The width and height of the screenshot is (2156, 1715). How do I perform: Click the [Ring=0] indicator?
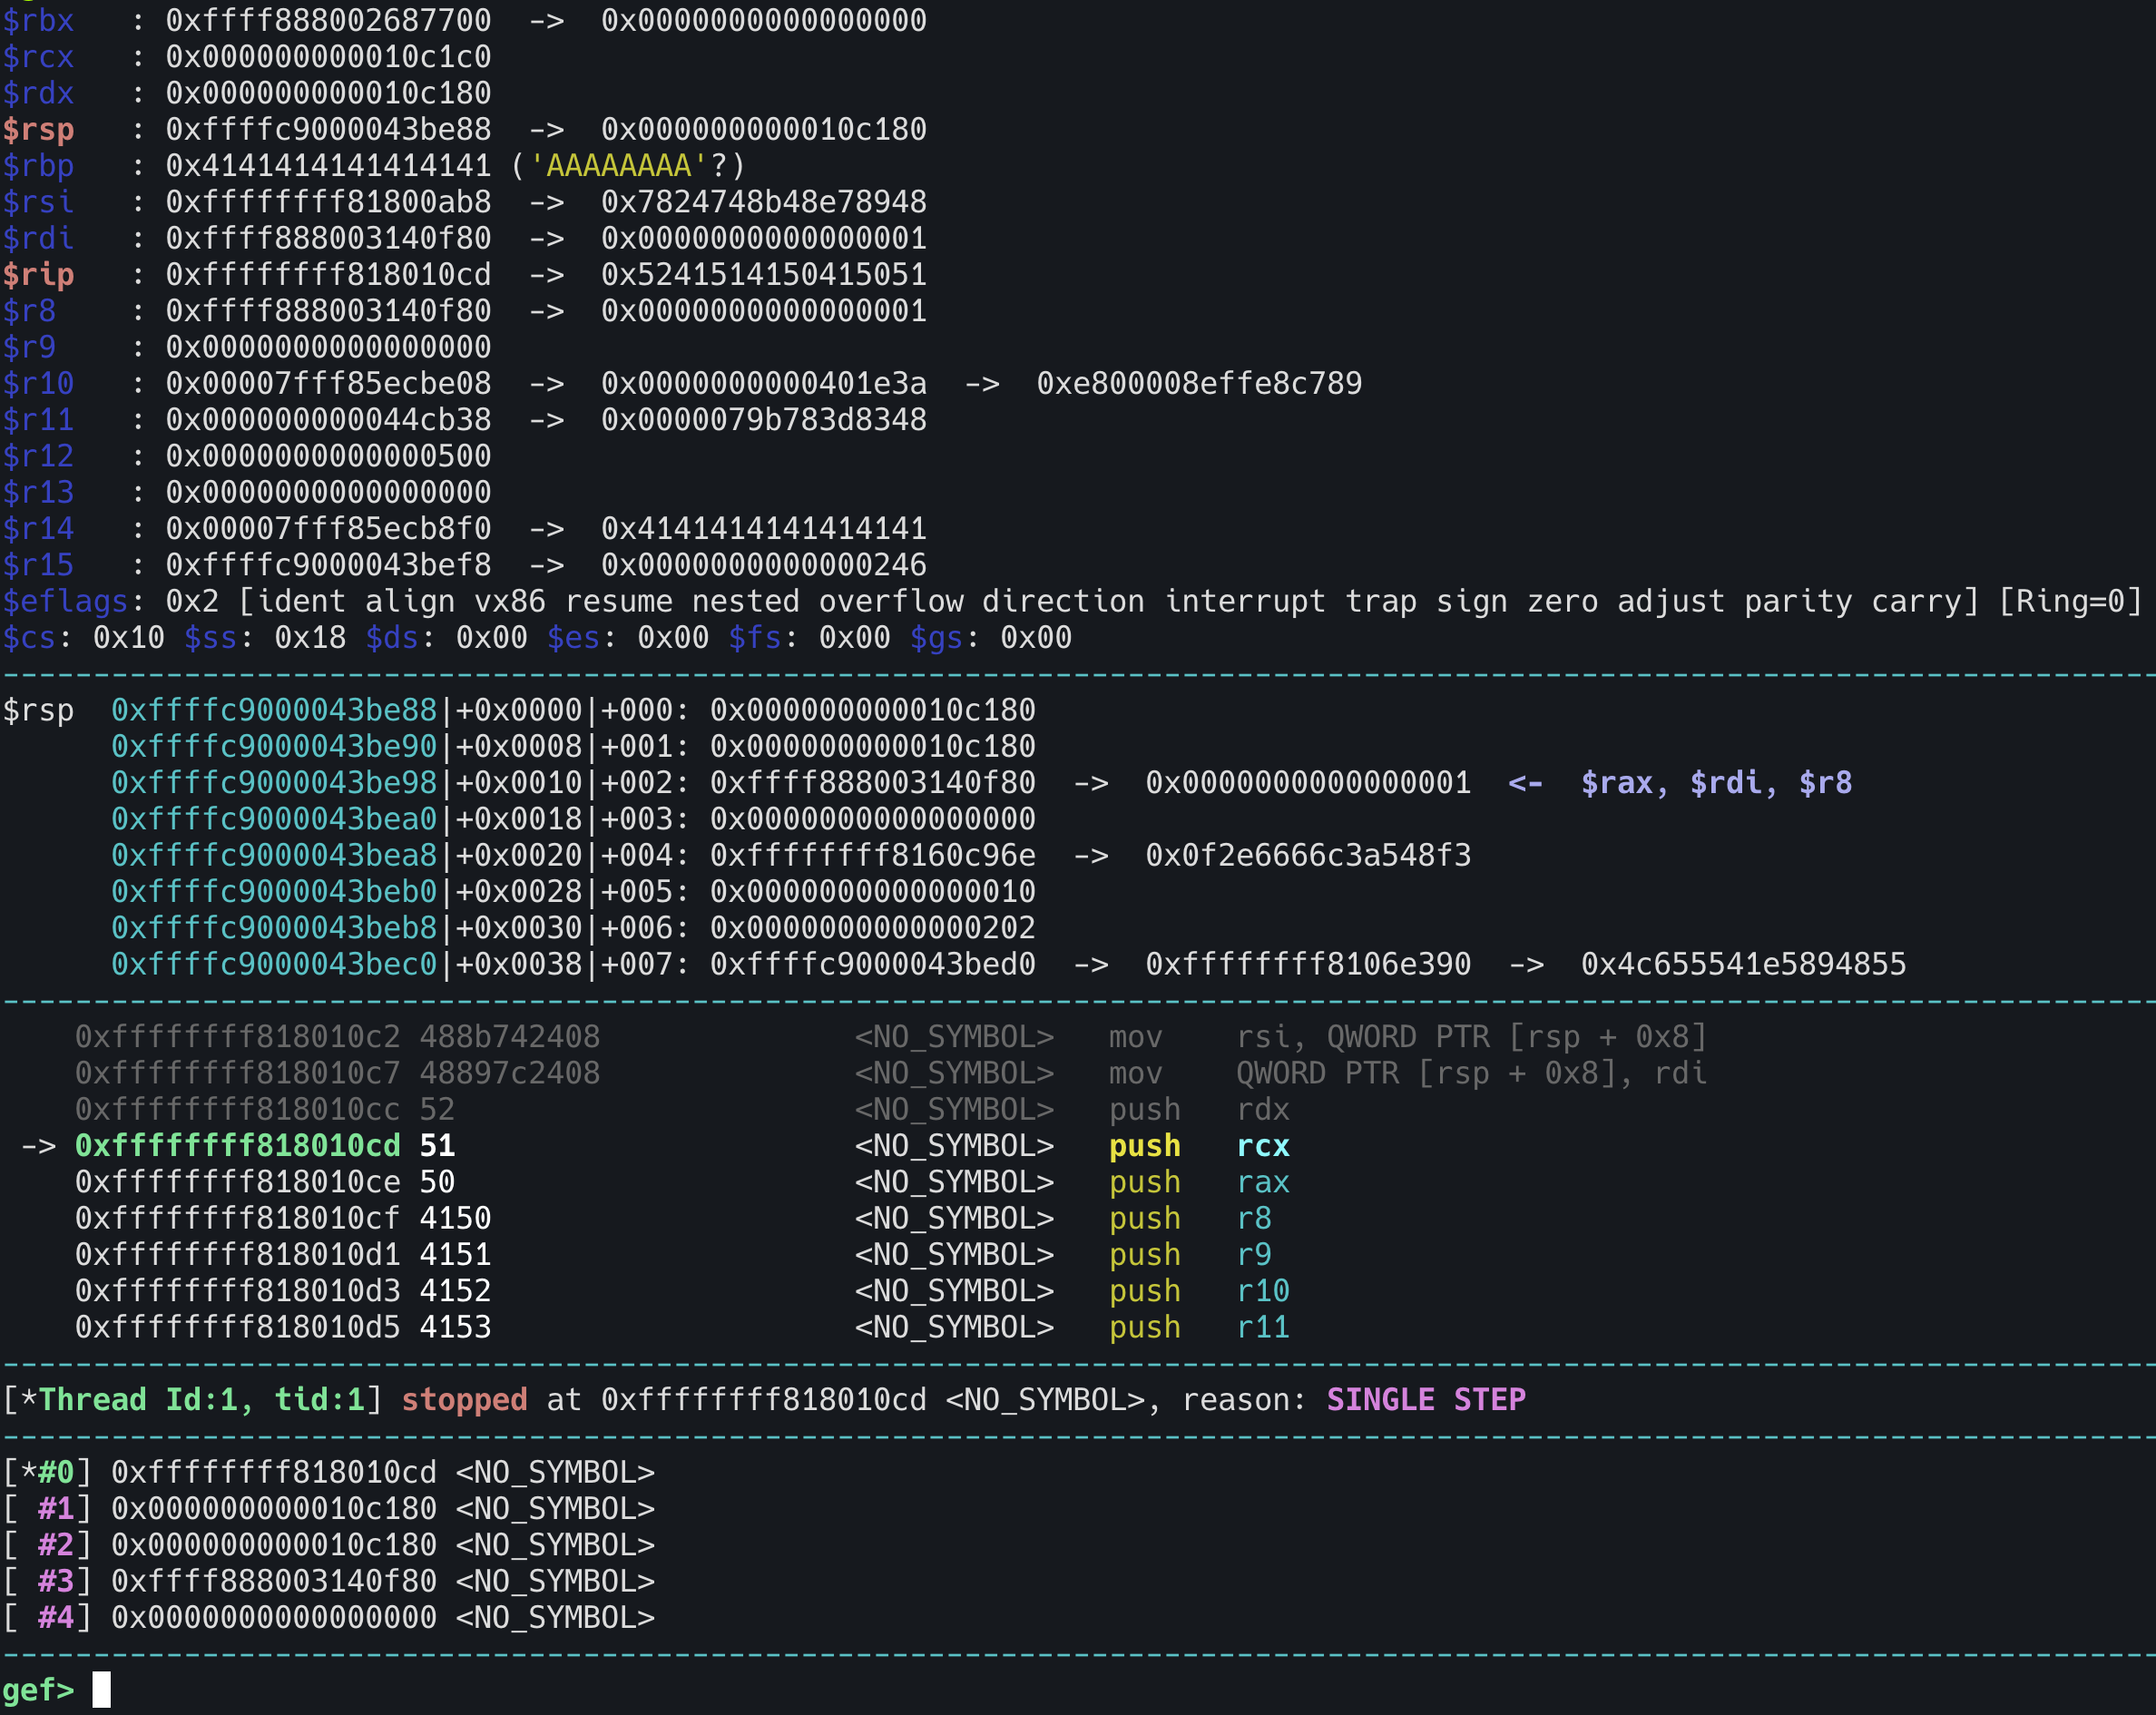(x=2069, y=602)
